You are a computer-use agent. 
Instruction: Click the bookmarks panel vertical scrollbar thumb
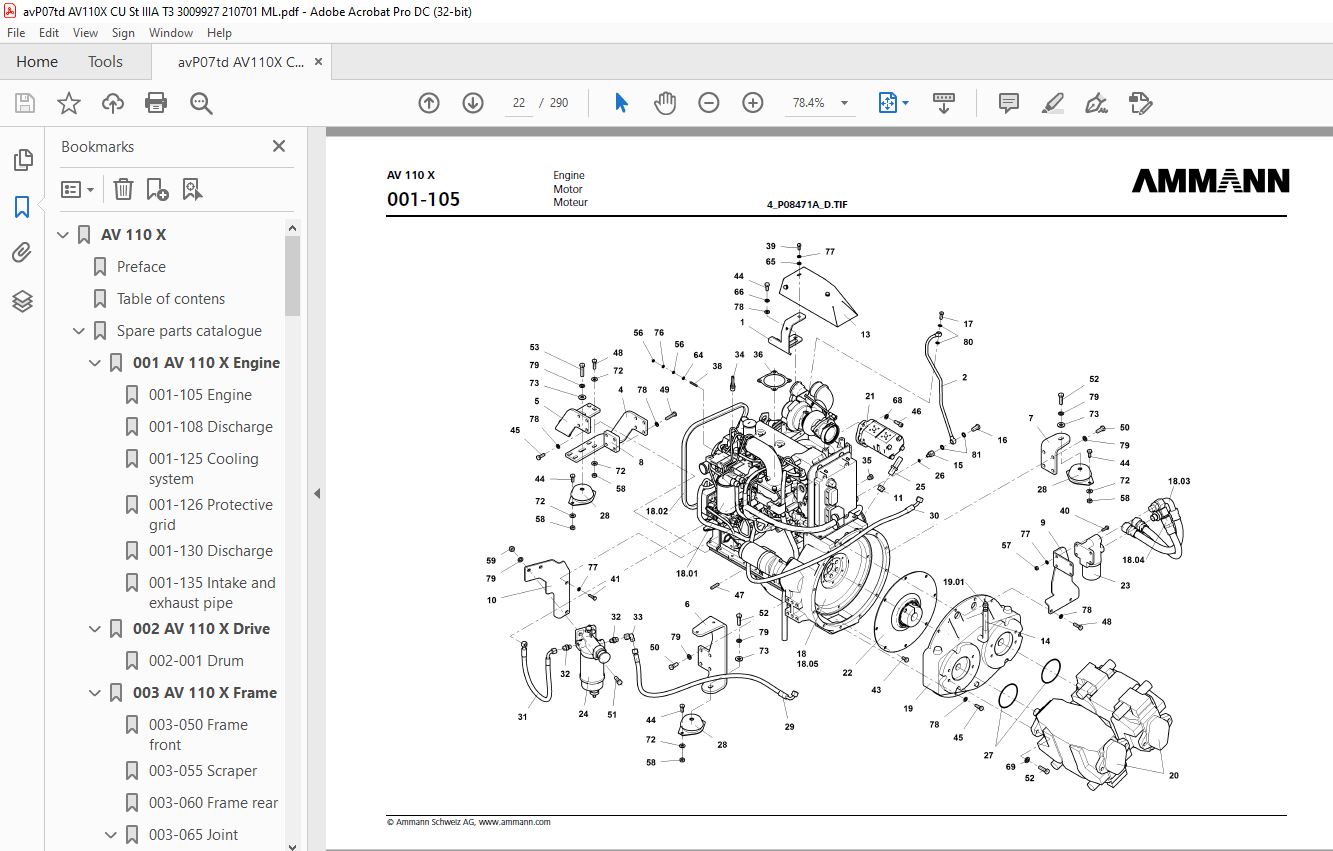292,276
